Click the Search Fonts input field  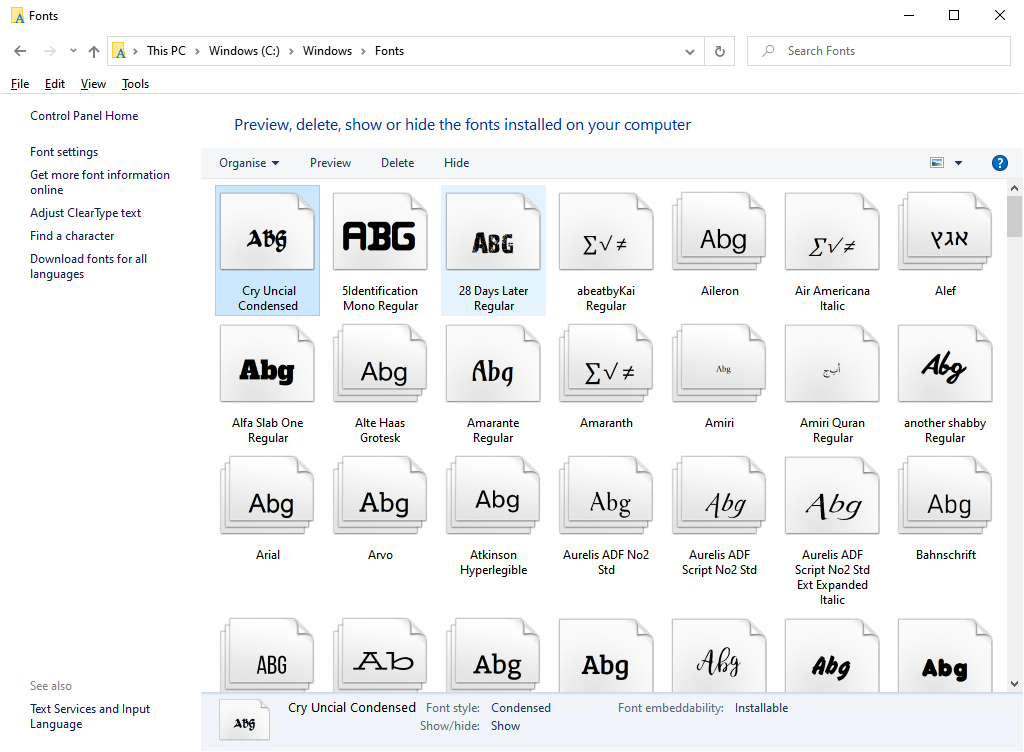point(878,51)
